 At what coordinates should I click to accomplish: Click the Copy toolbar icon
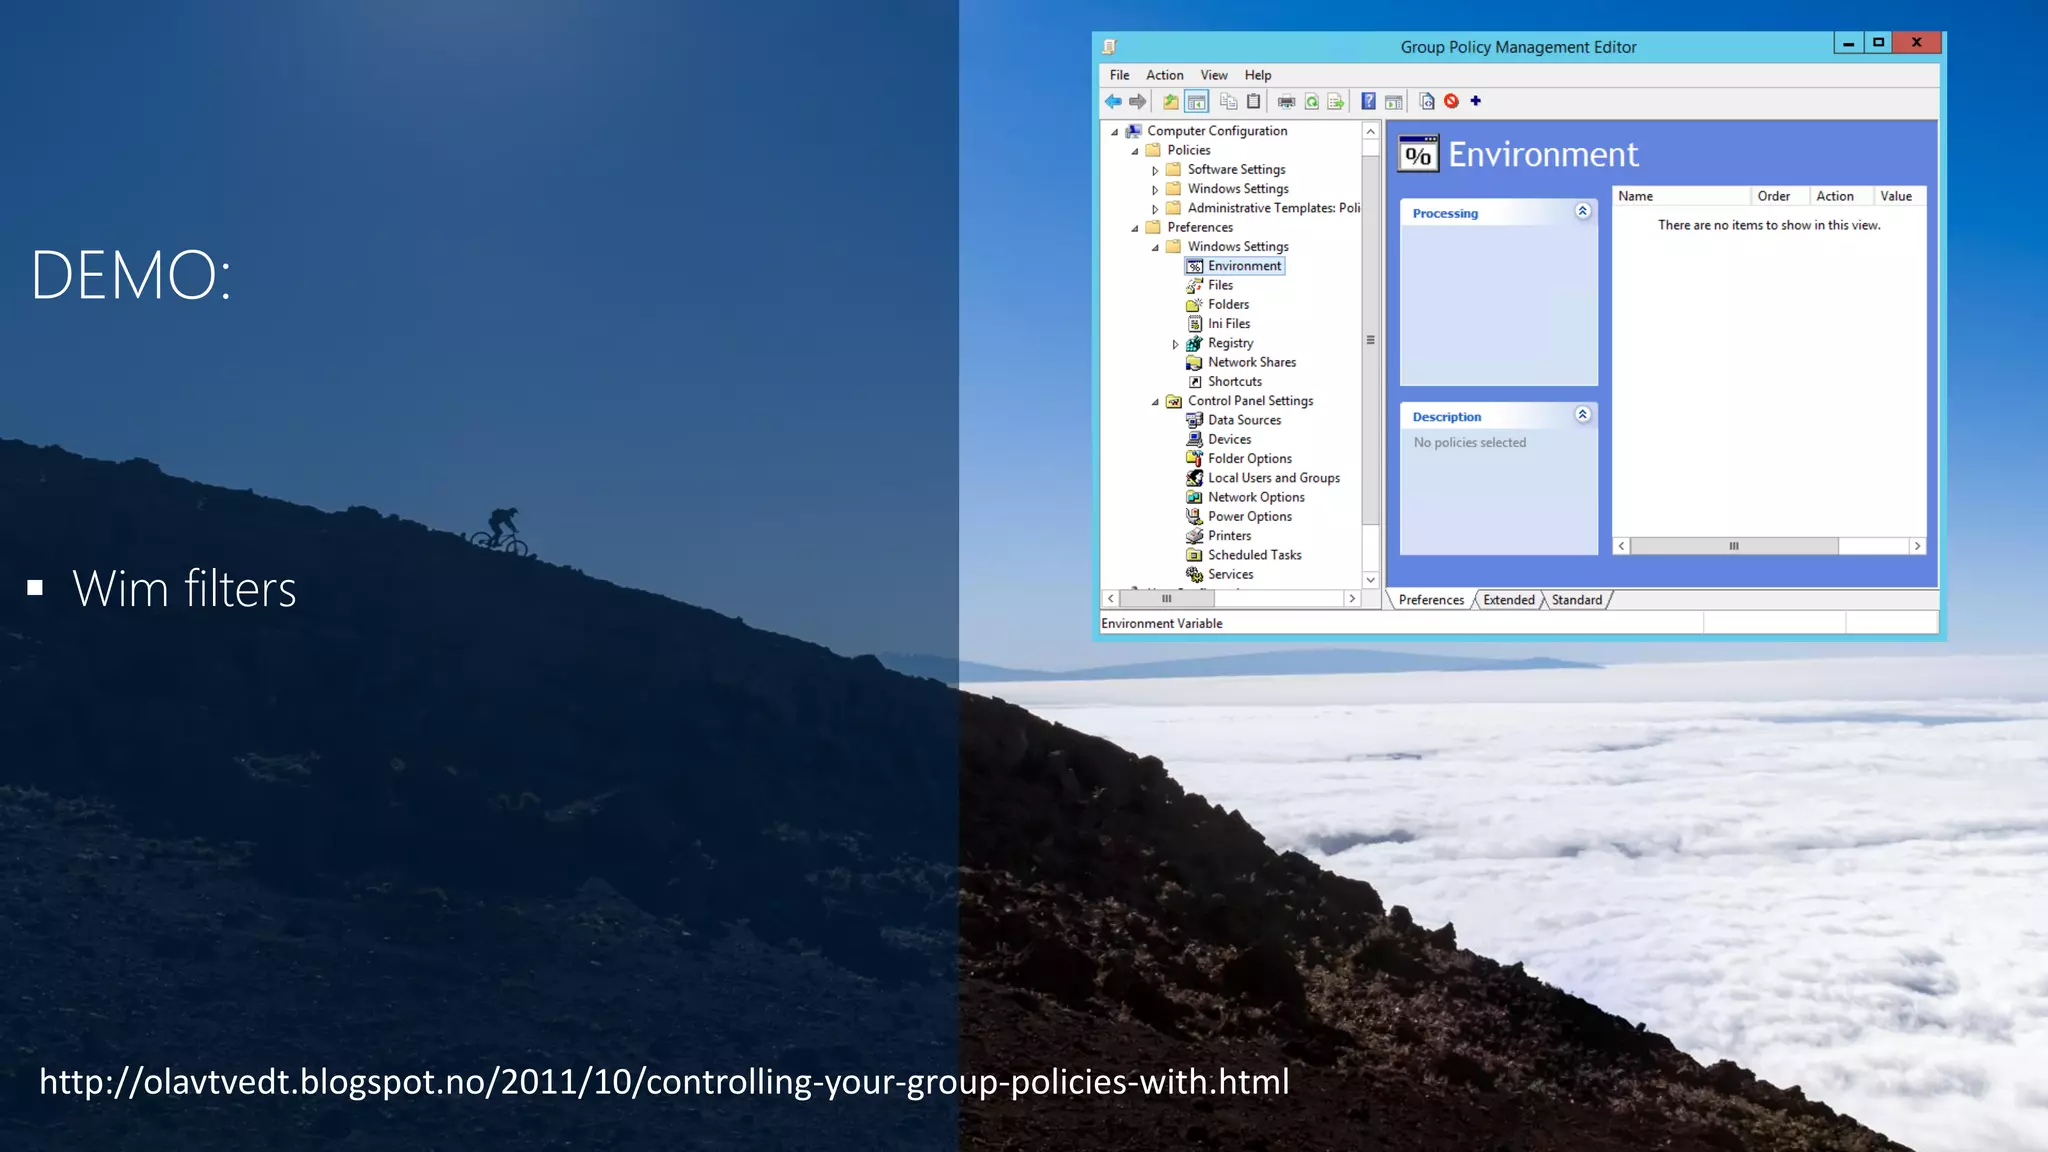pyautogui.click(x=1228, y=101)
